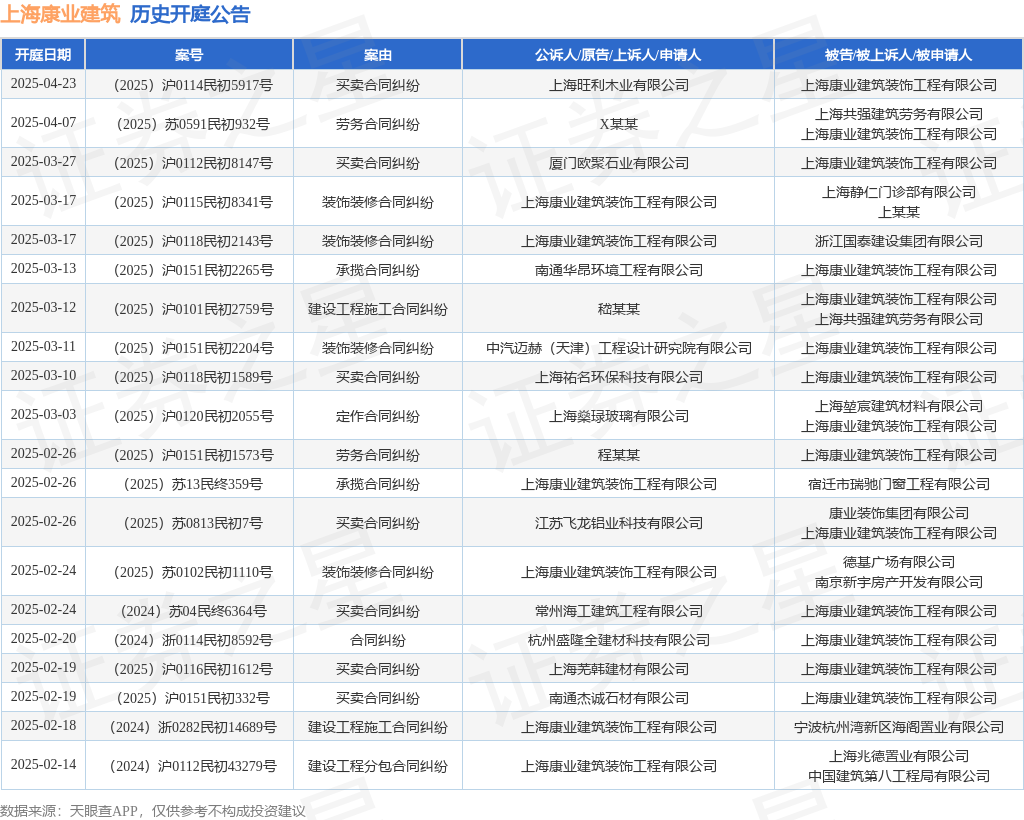
Task: Click plaintiff 上海祐名环保科技有限公司
Action: pyautogui.click(x=618, y=377)
